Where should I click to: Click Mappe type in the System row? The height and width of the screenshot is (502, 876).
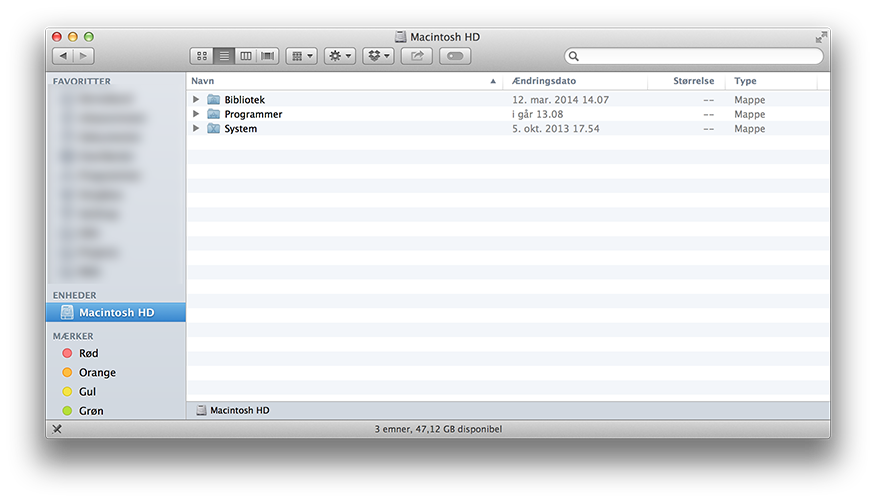click(750, 129)
